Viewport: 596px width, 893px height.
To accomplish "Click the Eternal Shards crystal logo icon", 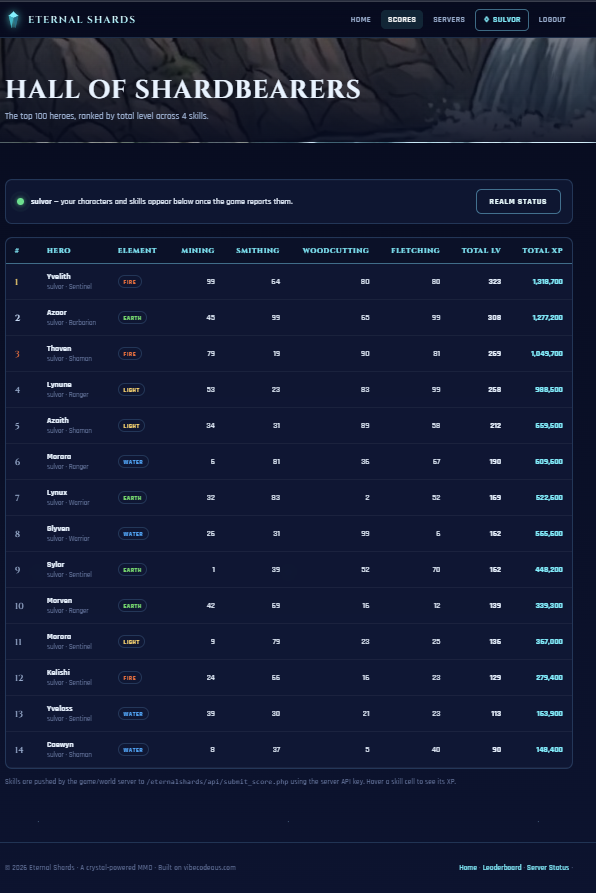I will click(13, 19).
